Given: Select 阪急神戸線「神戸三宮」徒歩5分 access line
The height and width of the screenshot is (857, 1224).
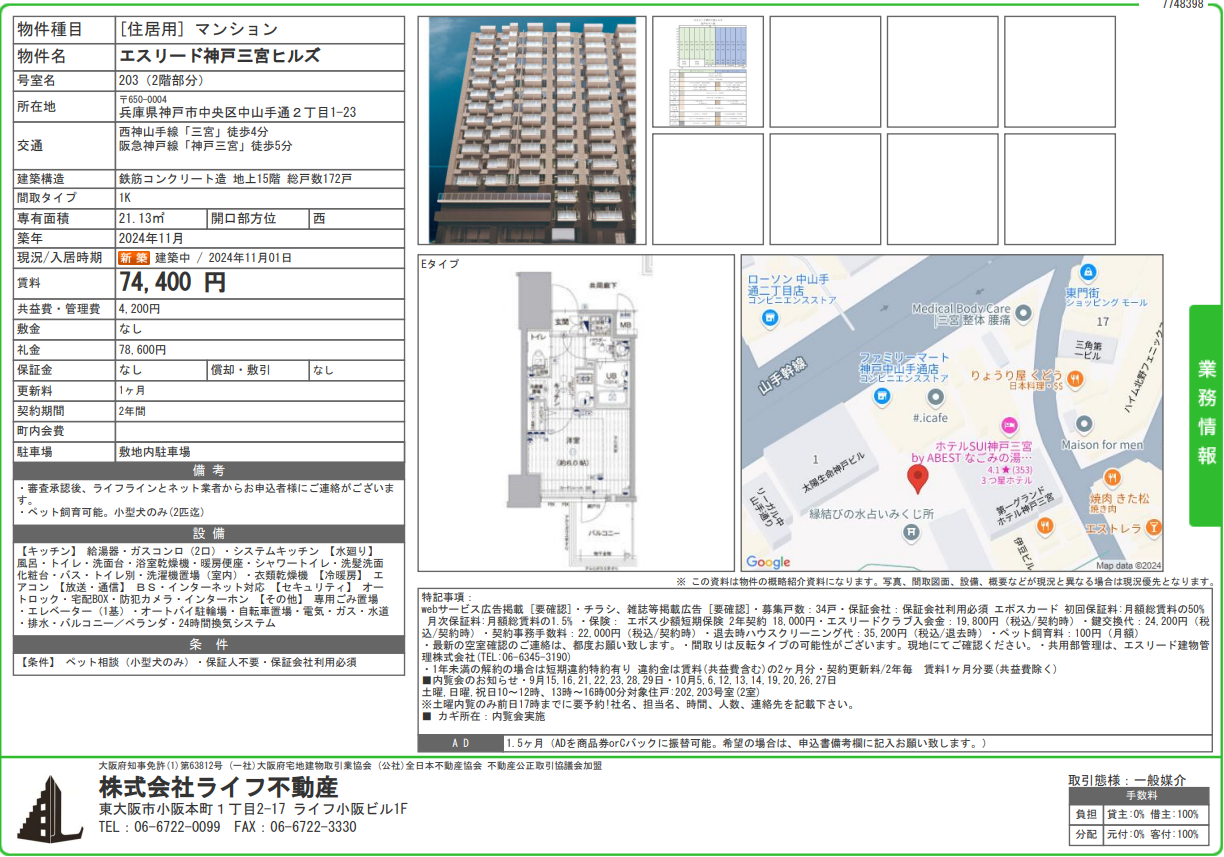Looking at the screenshot, I should (x=205, y=146).
